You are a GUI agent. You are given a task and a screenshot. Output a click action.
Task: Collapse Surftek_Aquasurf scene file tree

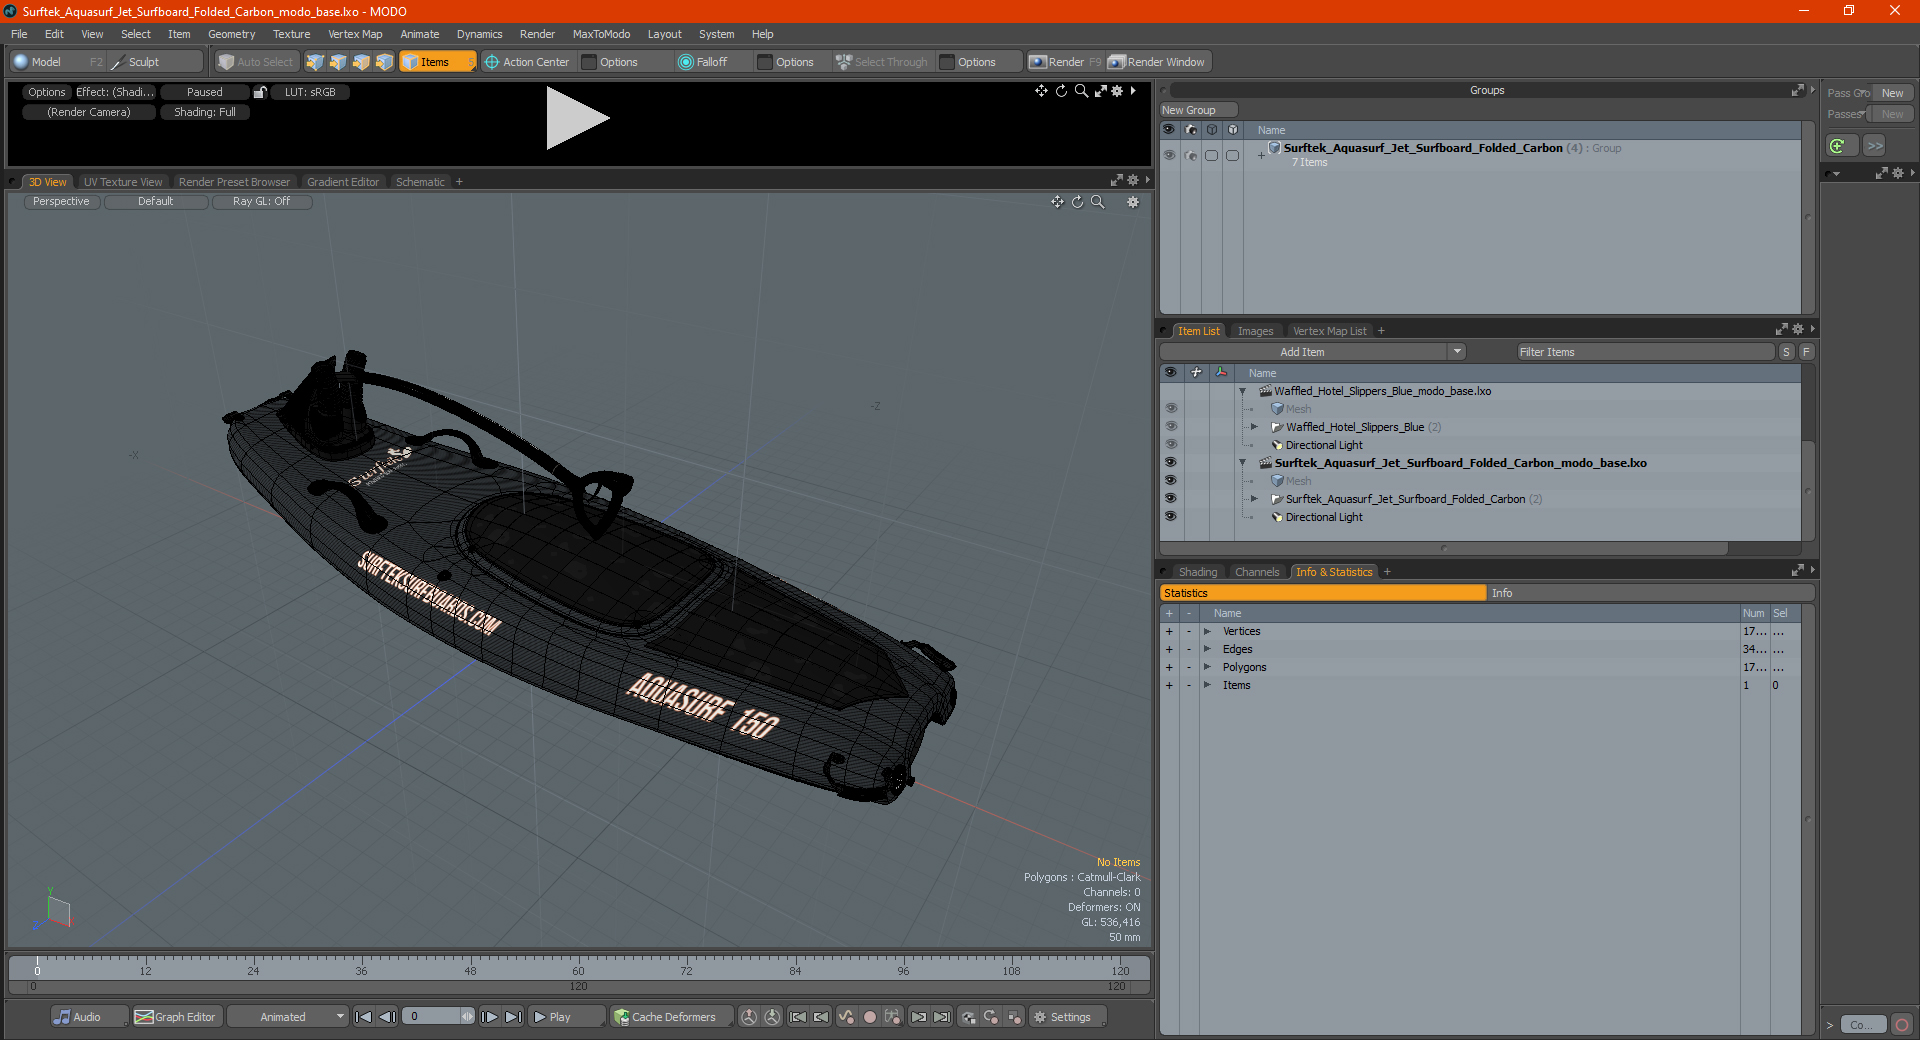[1243, 463]
